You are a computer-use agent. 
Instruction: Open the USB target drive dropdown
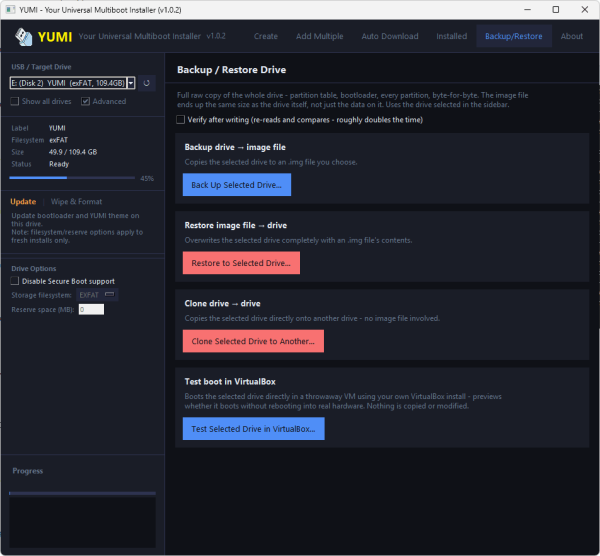(x=72, y=83)
